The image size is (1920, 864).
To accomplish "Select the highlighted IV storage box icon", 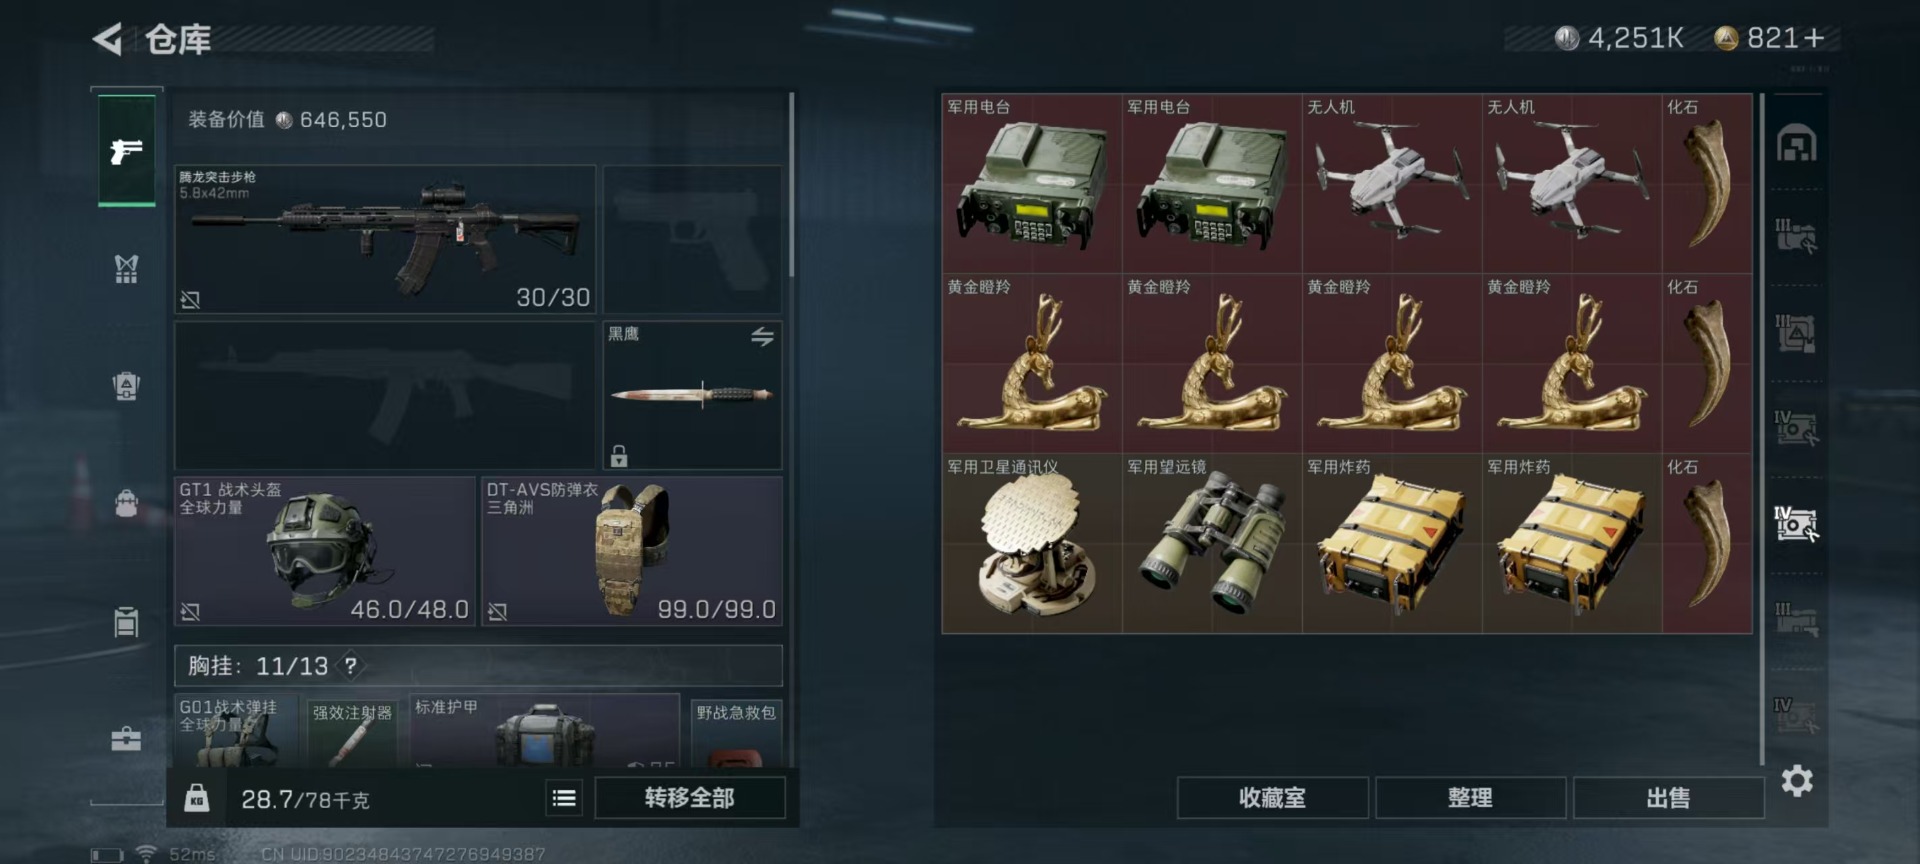I will (x=1796, y=524).
